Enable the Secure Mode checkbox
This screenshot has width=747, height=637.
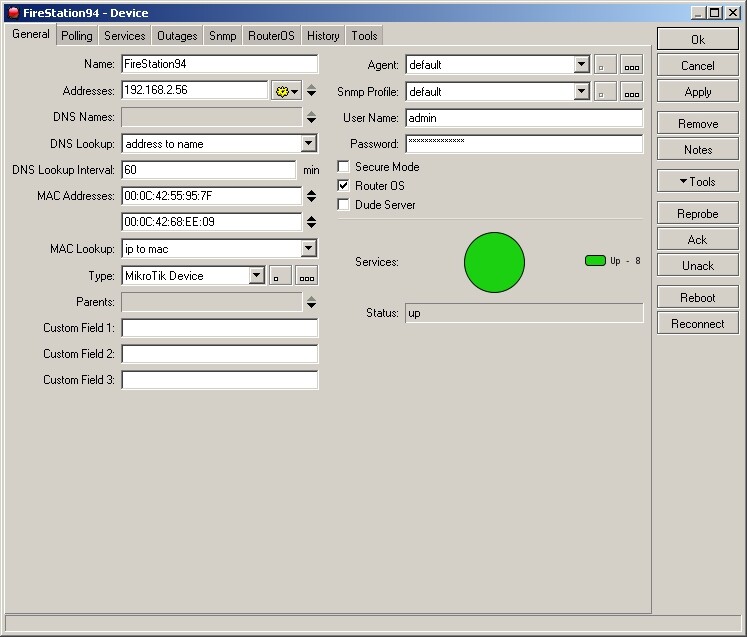(344, 167)
